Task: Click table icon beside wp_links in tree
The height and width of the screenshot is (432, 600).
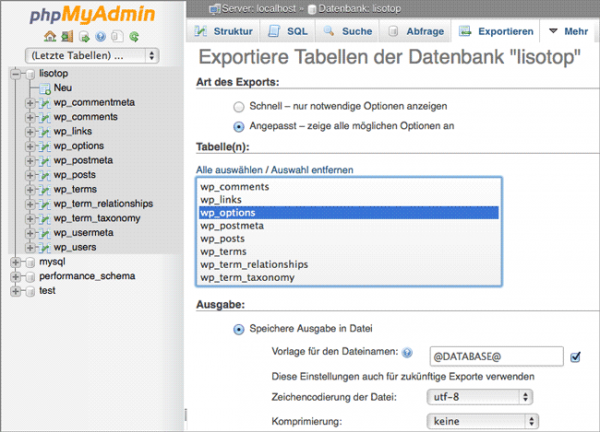Action: [x=45, y=132]
